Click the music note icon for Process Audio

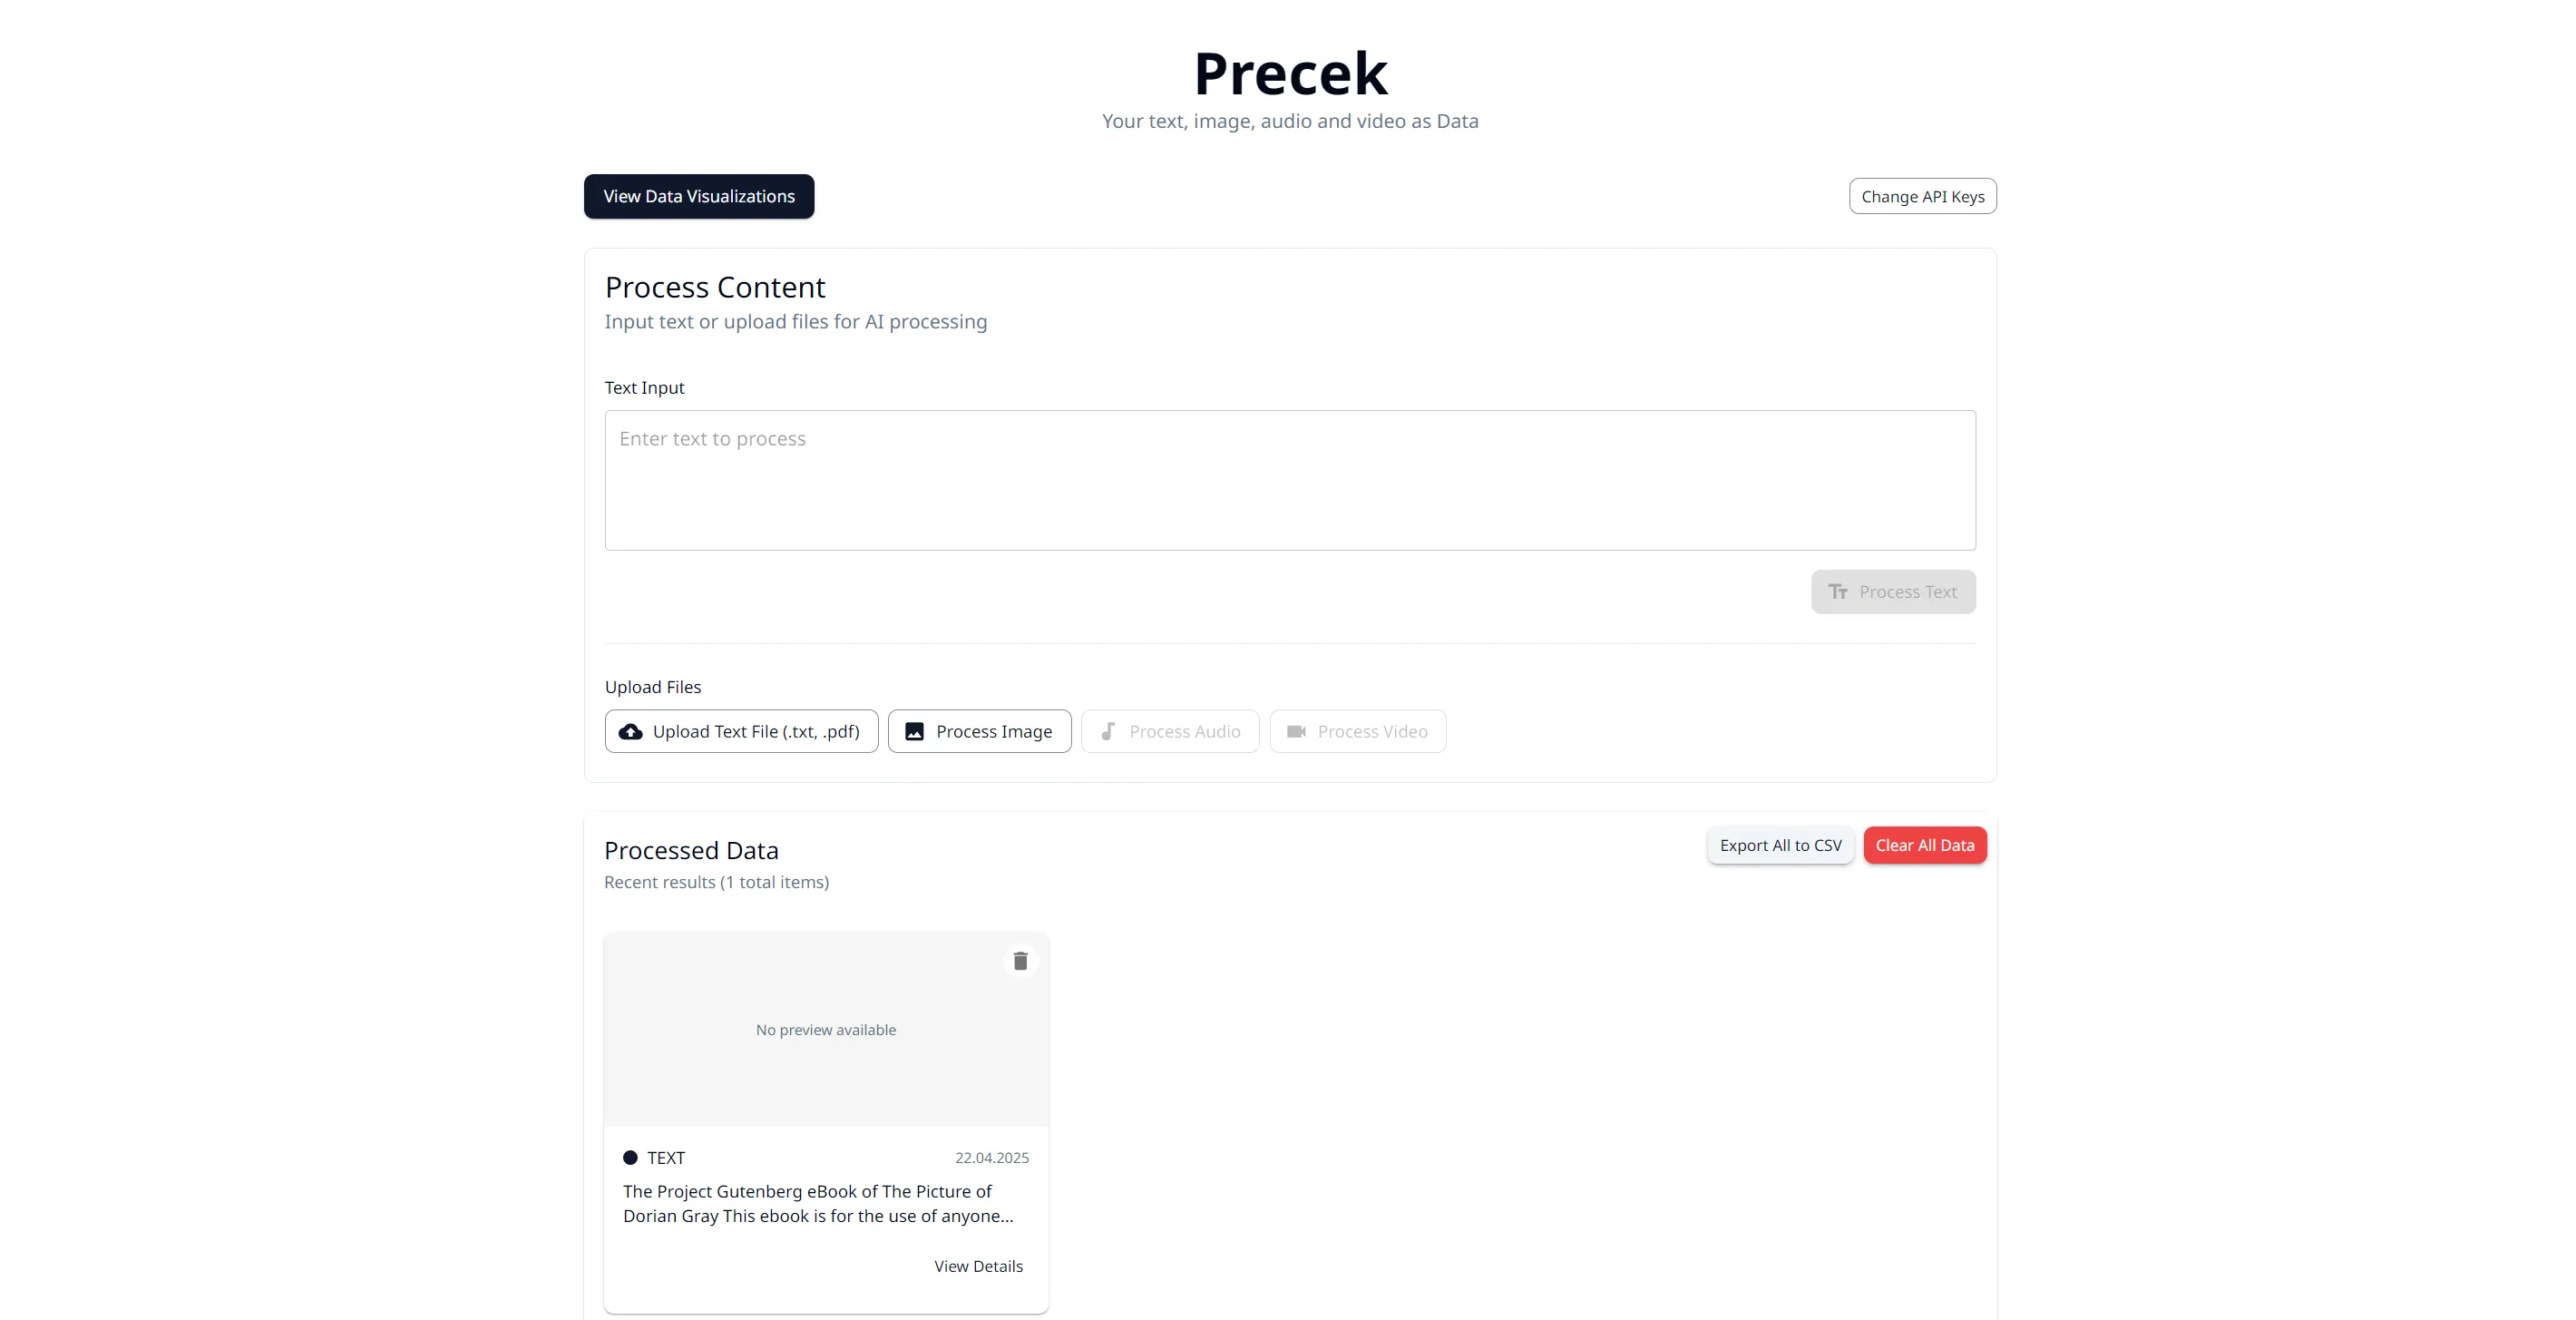point(1108,732)
